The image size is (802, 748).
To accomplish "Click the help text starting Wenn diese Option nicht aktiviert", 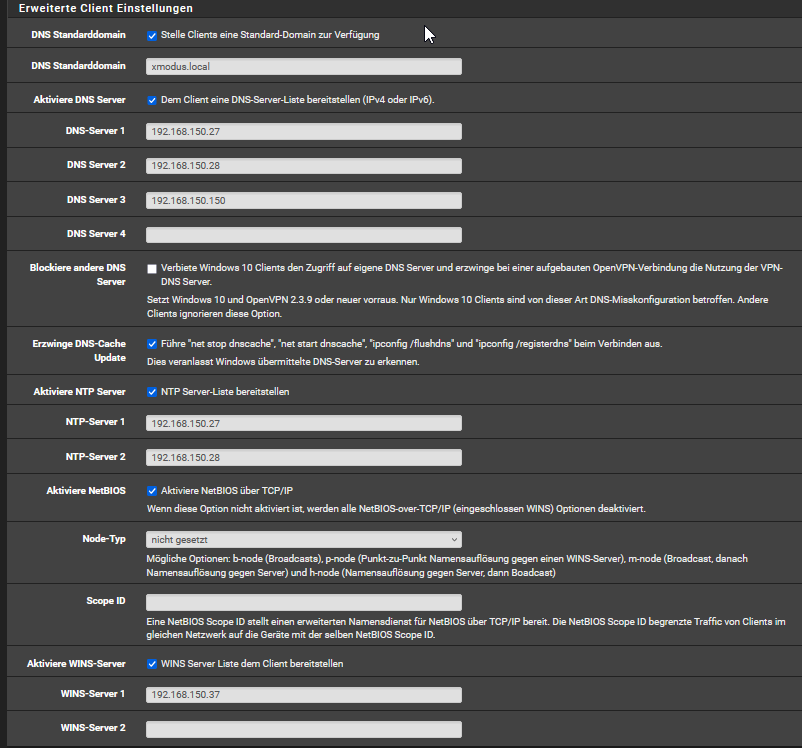I will click(x=396, y=509).
